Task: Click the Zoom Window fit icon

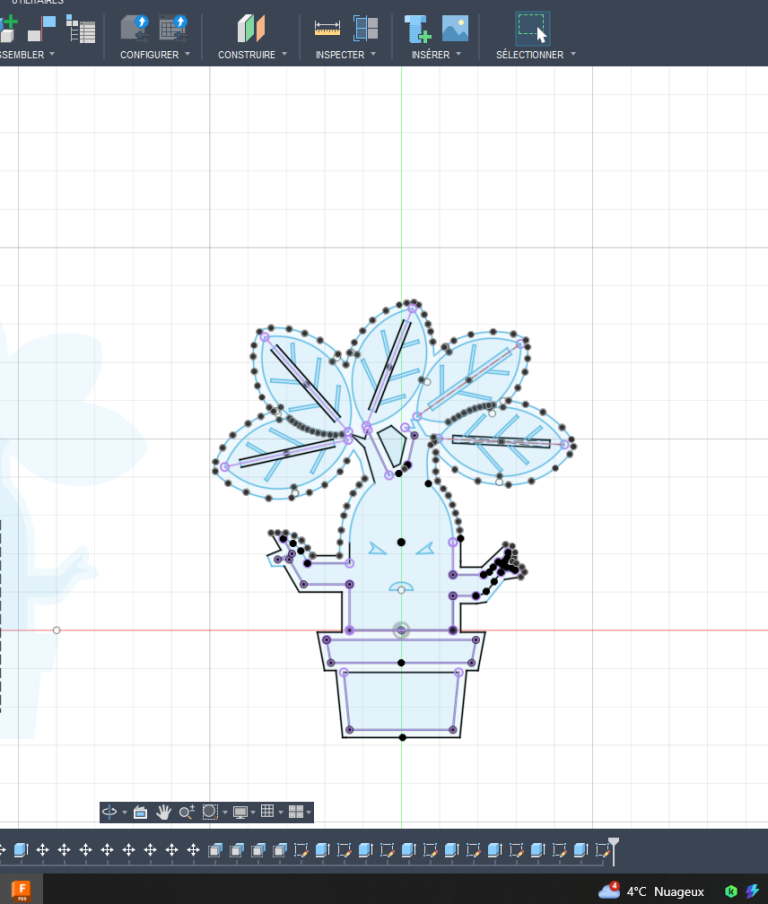Action: point(210,812)
